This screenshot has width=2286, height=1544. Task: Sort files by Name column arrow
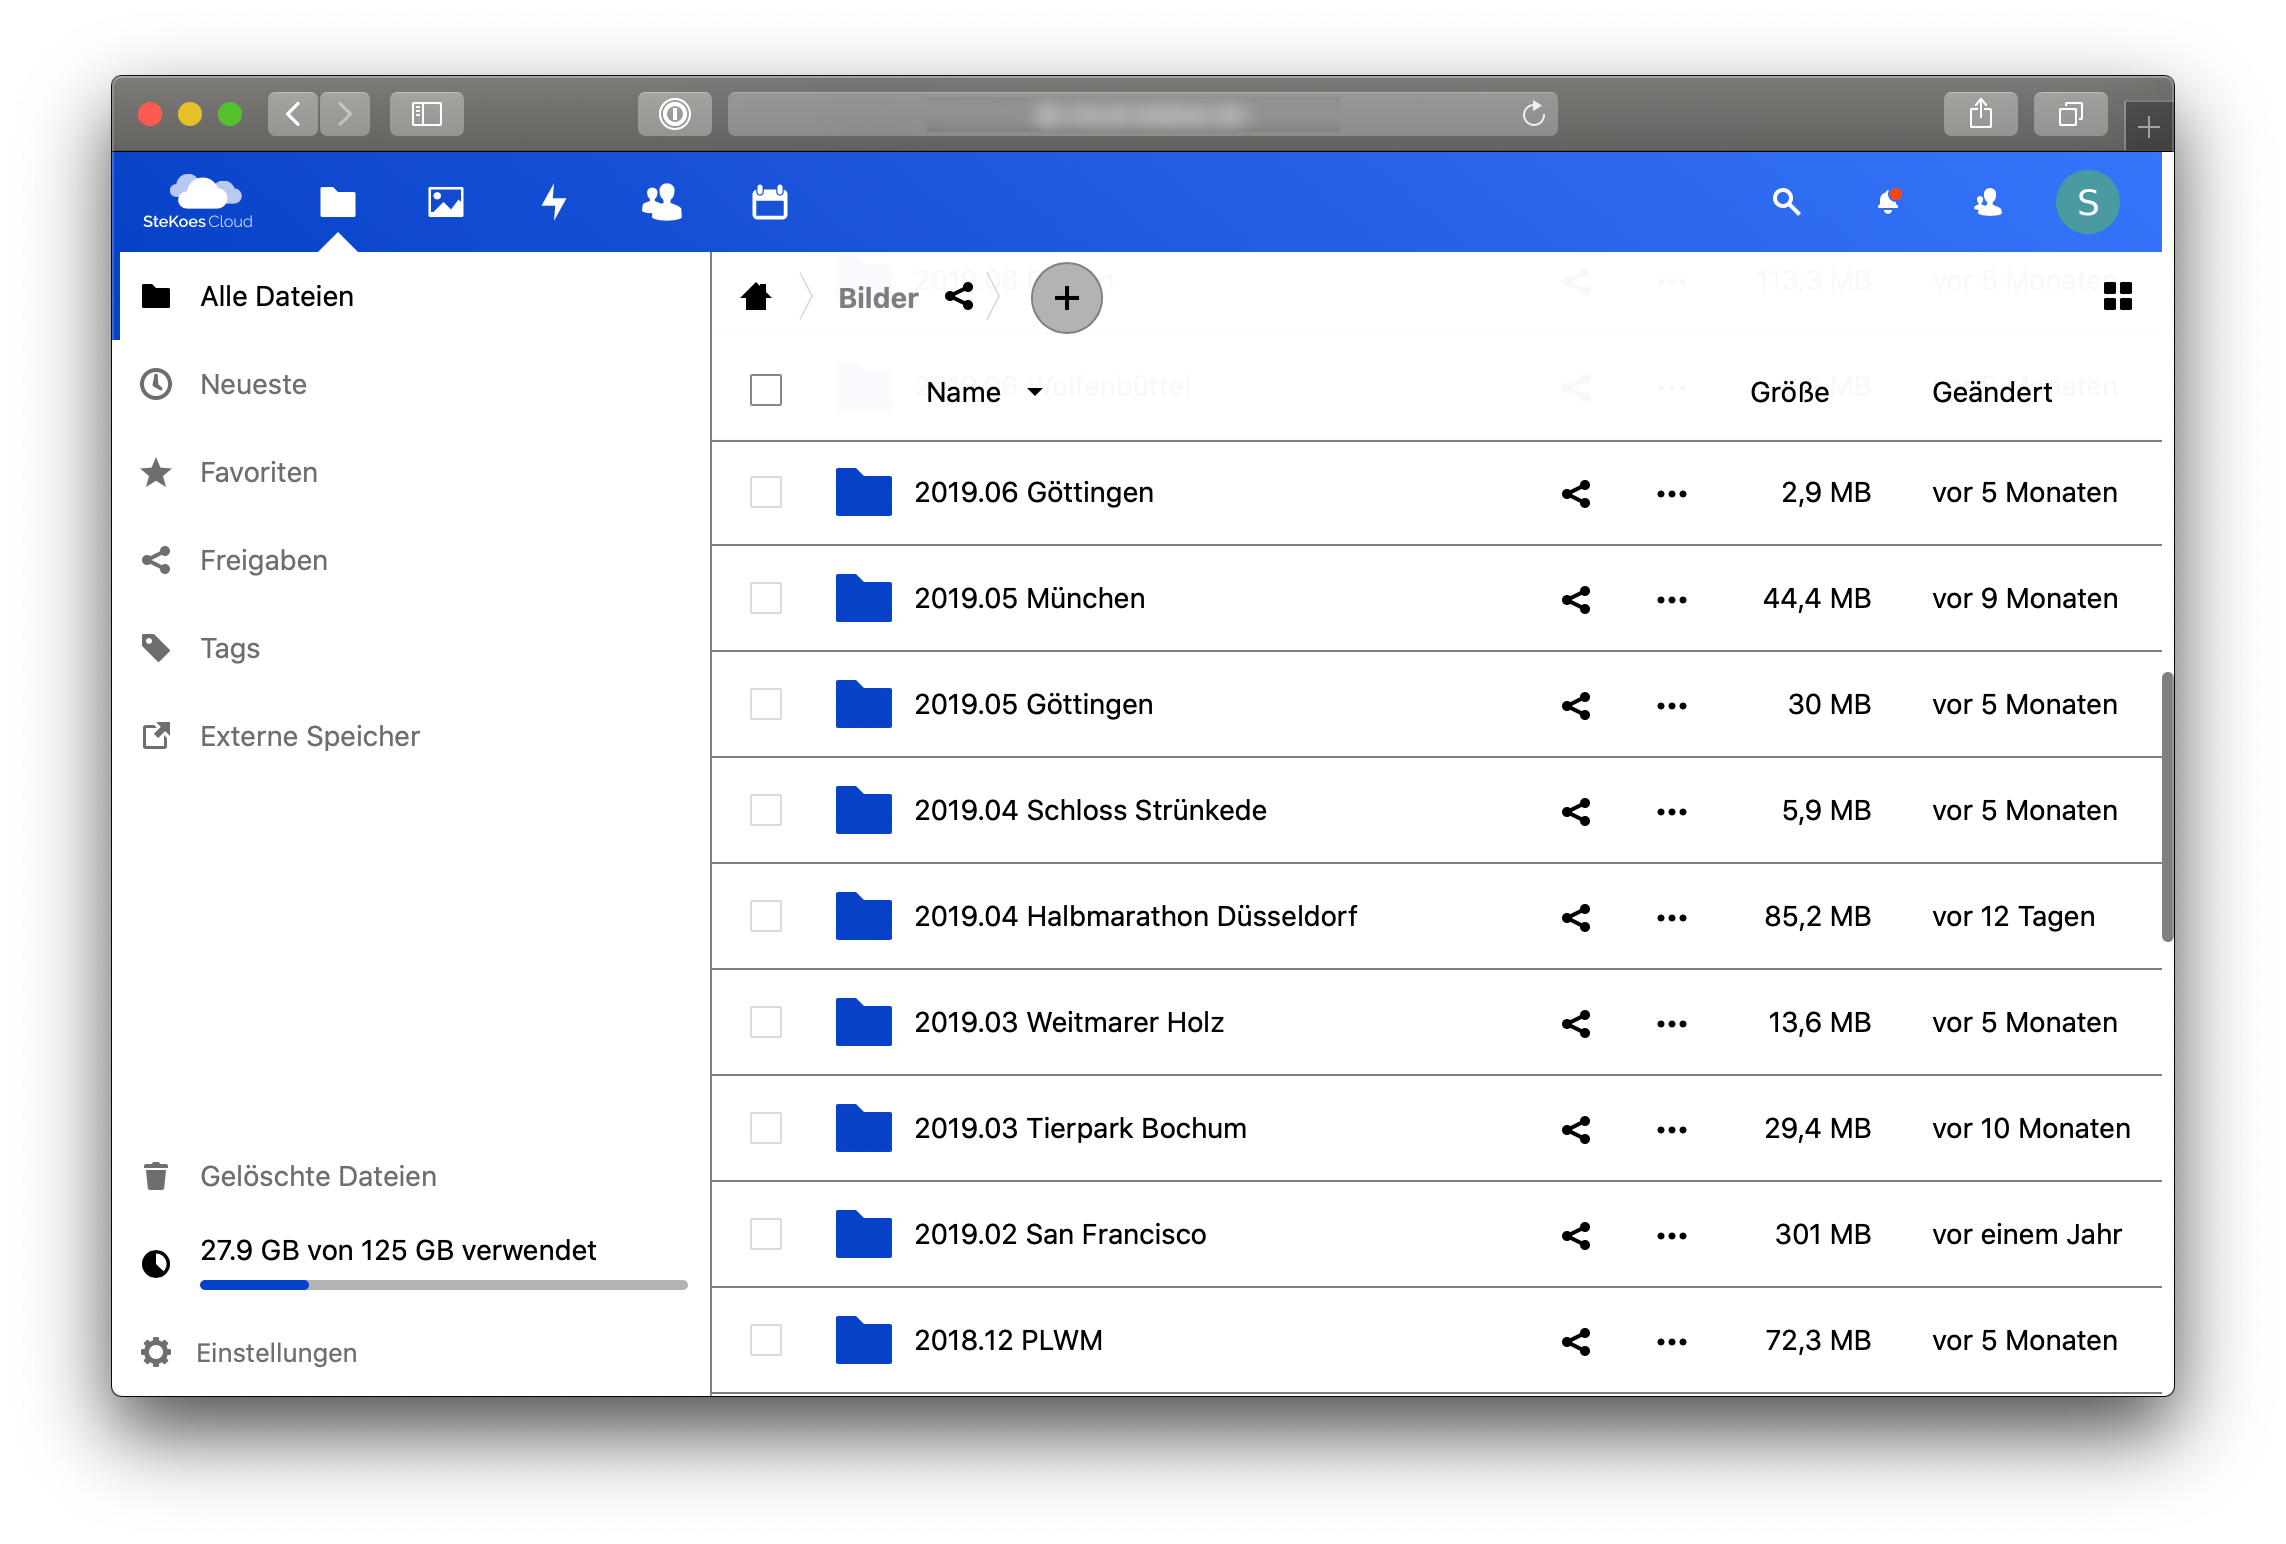click(x=1034, y=392)
